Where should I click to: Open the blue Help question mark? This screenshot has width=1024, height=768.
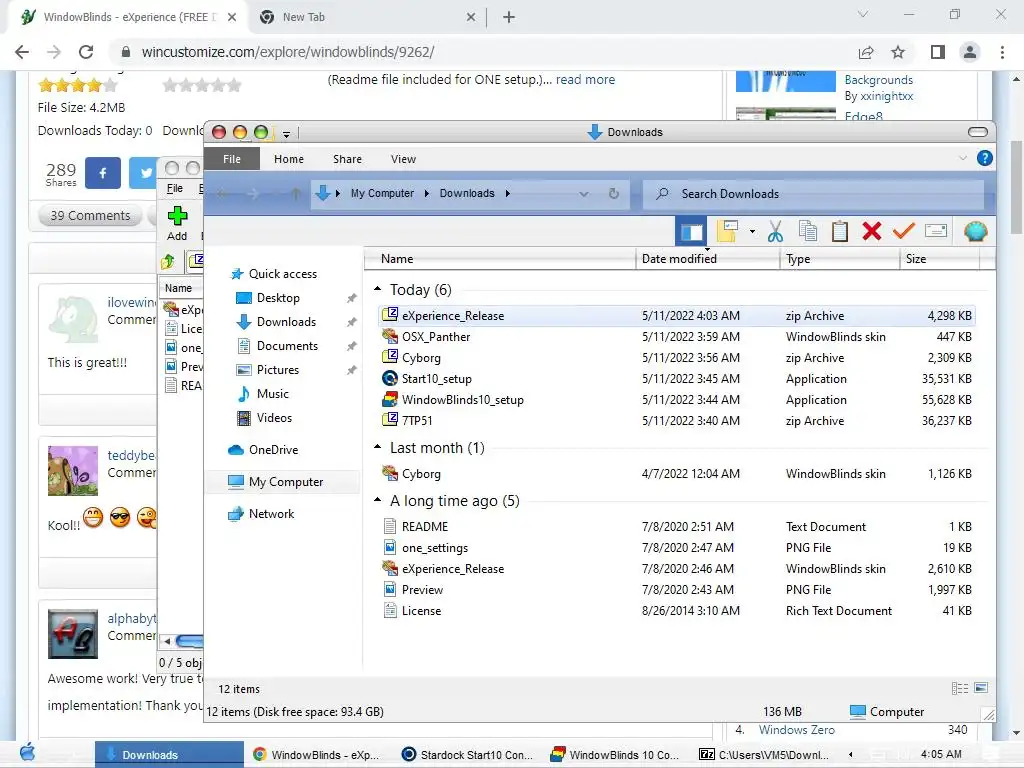coord(984,158)
